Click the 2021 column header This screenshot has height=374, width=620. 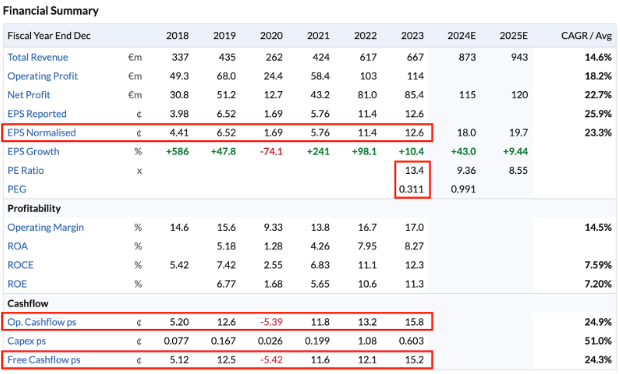318,36
